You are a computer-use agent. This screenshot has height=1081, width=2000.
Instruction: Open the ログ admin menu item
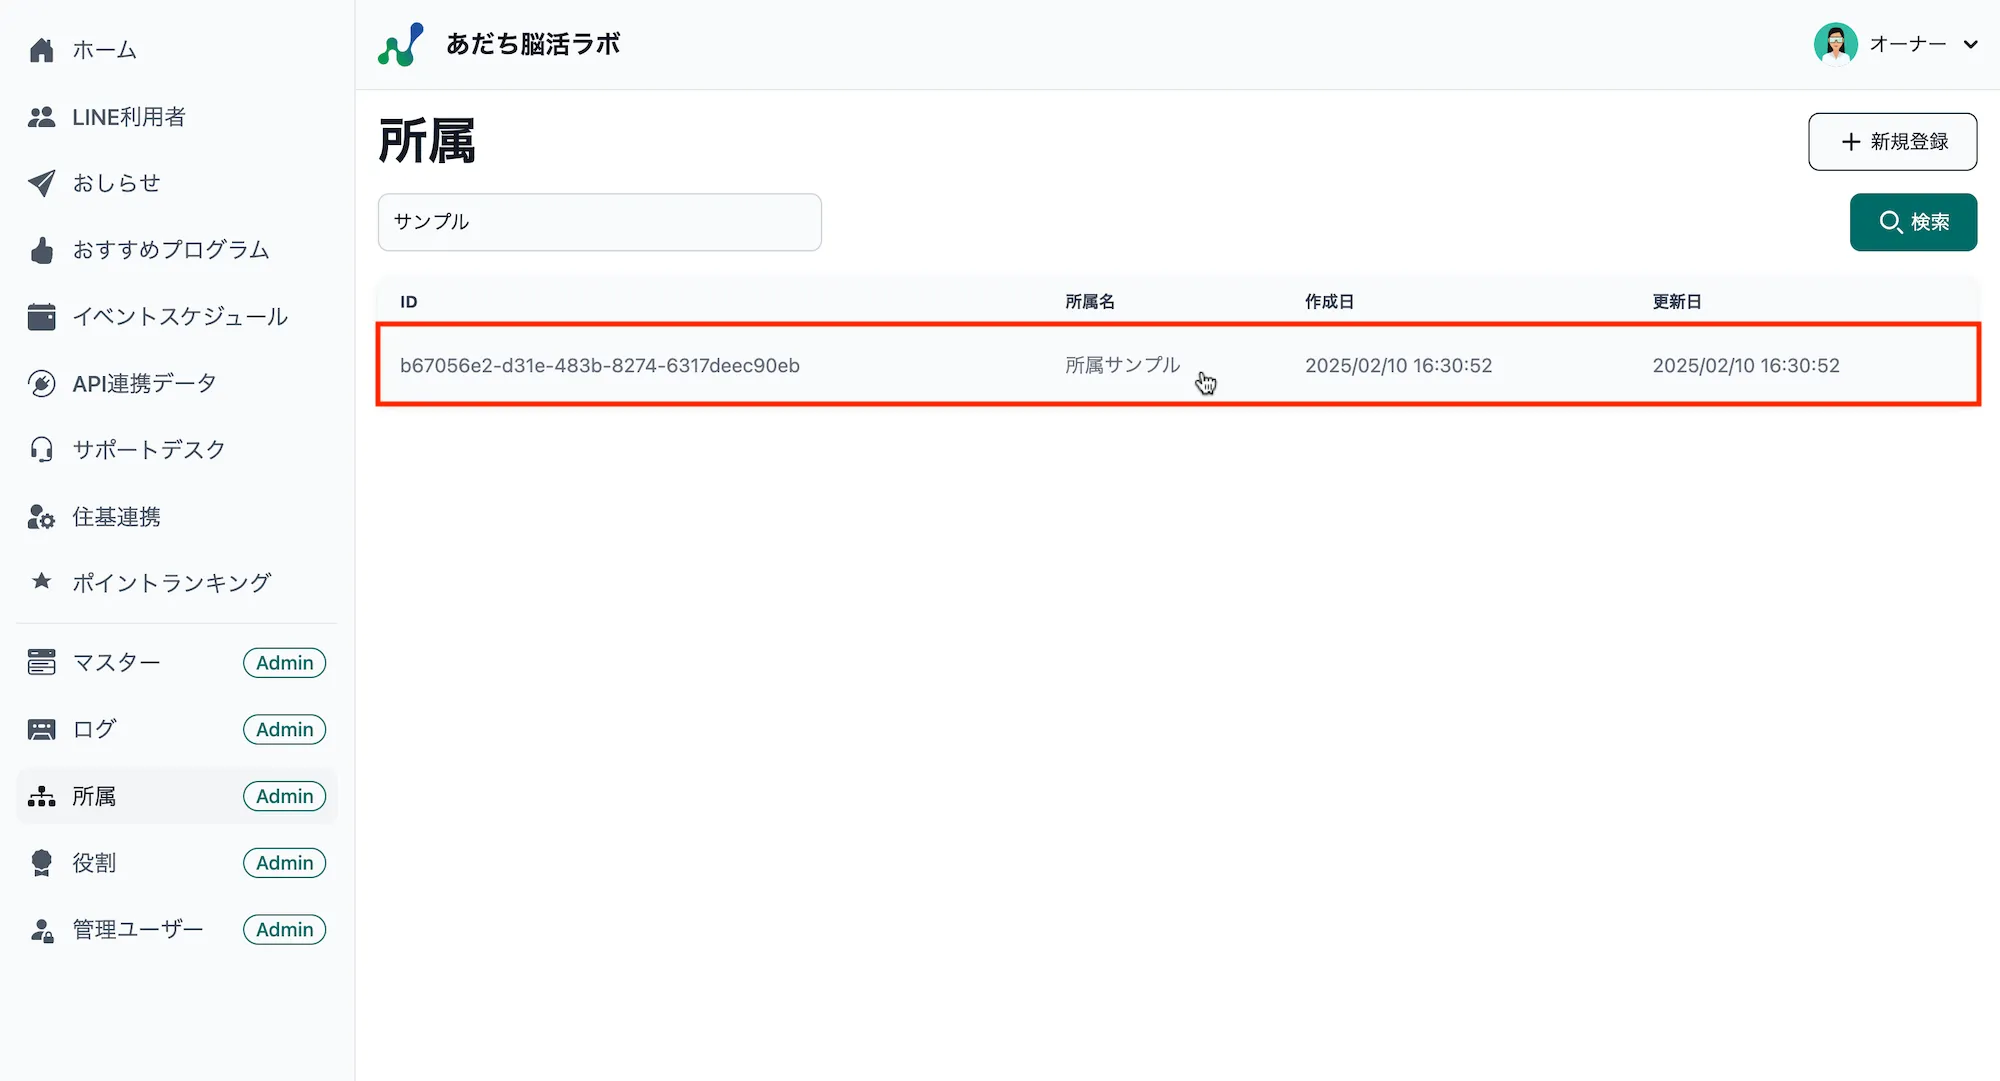coord(95,730)
